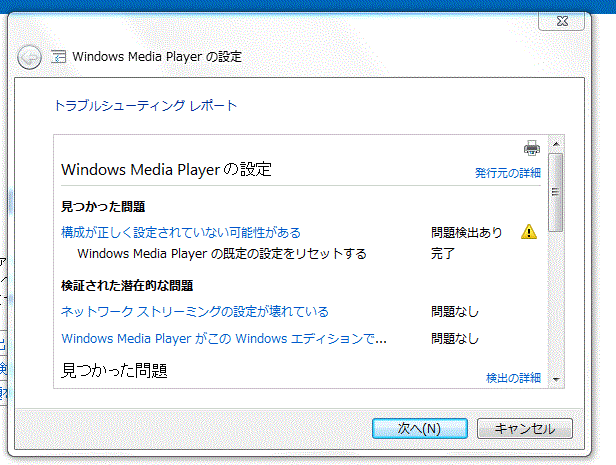This screenshot has width=616, height=465.
Task: Click the troubleshooter icon beside the title
Action: point(59,57)
